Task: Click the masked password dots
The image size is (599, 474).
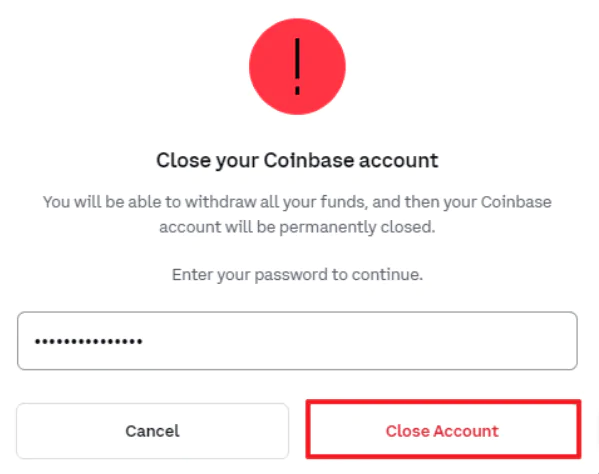Action: coord(89,341)
